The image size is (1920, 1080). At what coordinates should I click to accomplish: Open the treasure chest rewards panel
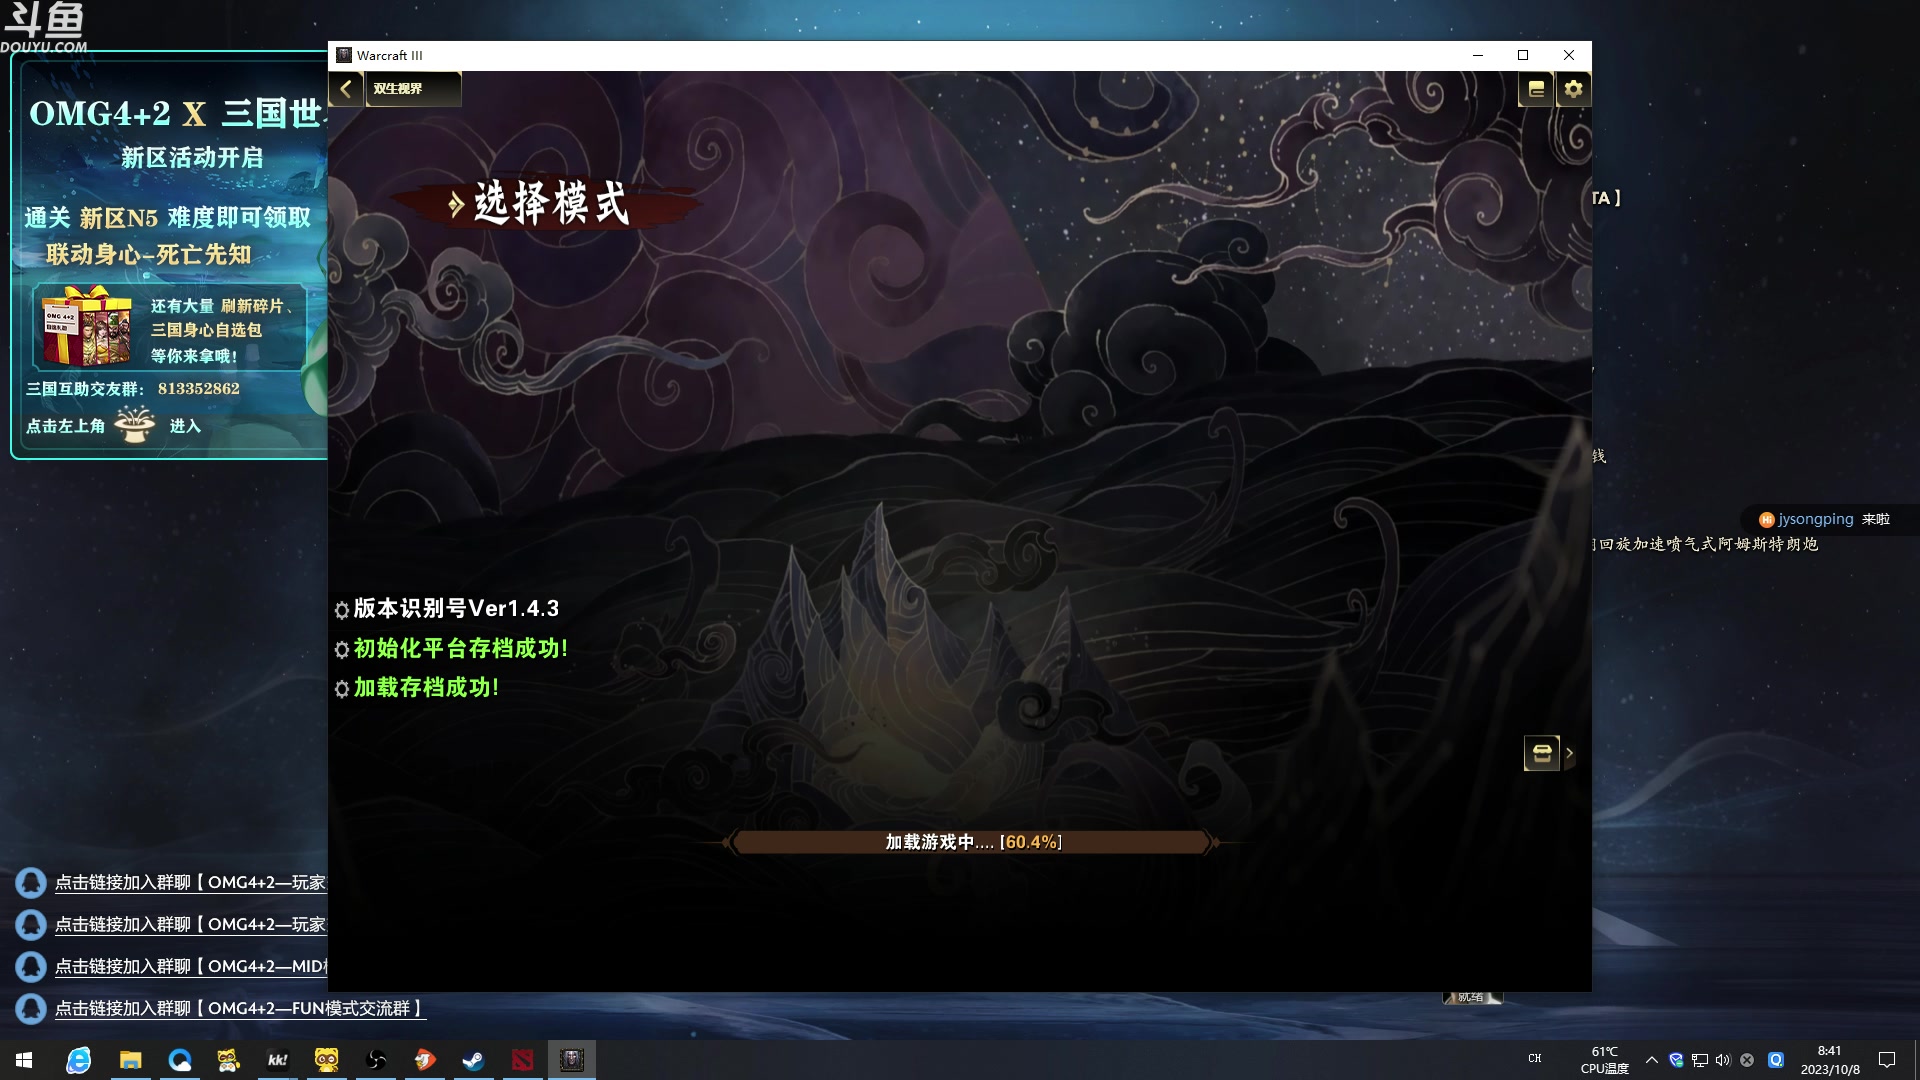click(1542, 753)
